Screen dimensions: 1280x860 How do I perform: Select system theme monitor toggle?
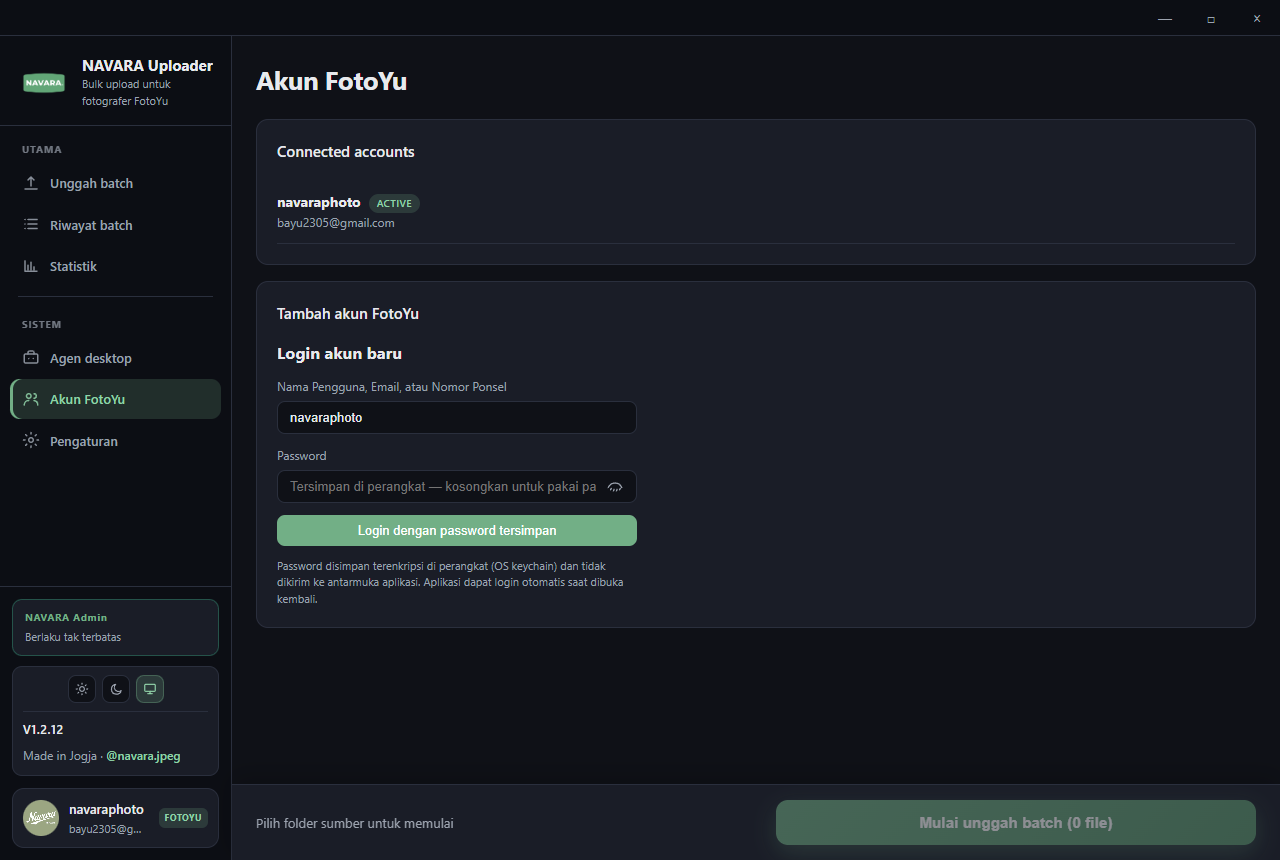click(150, 689)
